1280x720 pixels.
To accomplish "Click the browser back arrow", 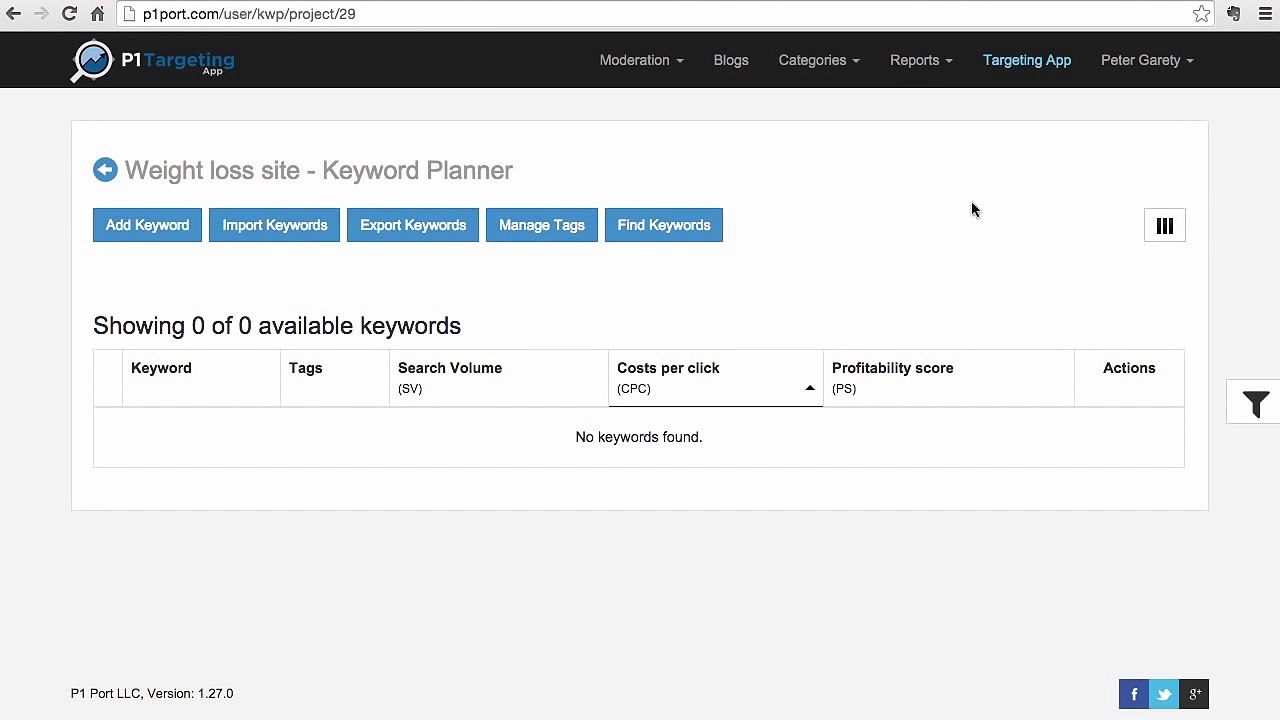I will click(14, 14).
